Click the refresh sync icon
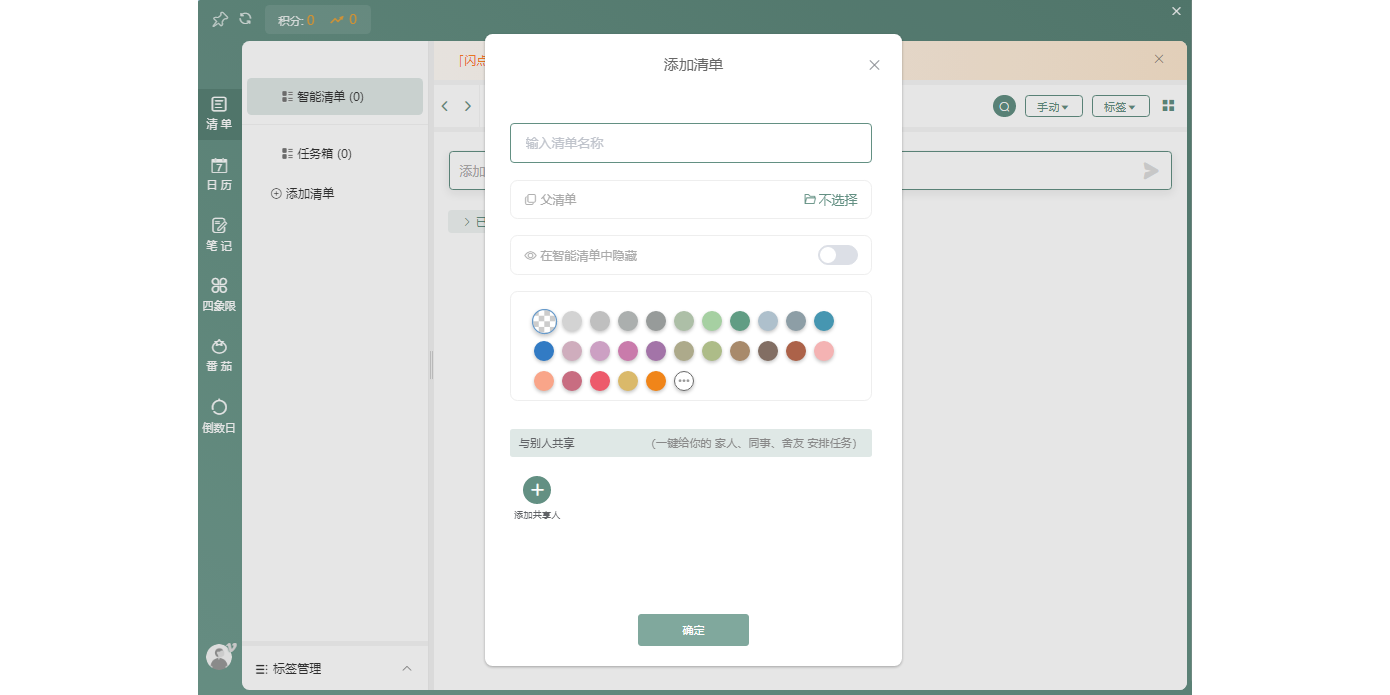 (245, 19)
